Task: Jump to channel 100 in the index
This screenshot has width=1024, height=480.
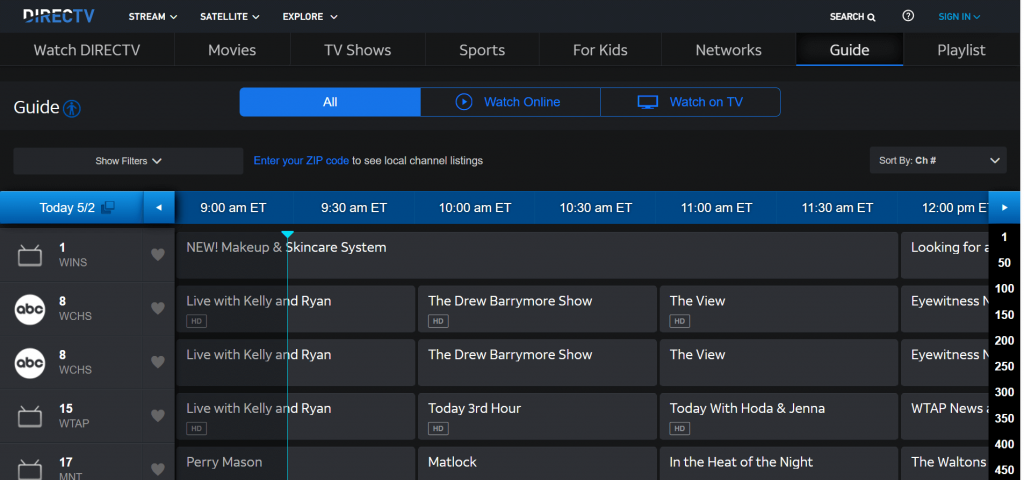Action: 1004,289
